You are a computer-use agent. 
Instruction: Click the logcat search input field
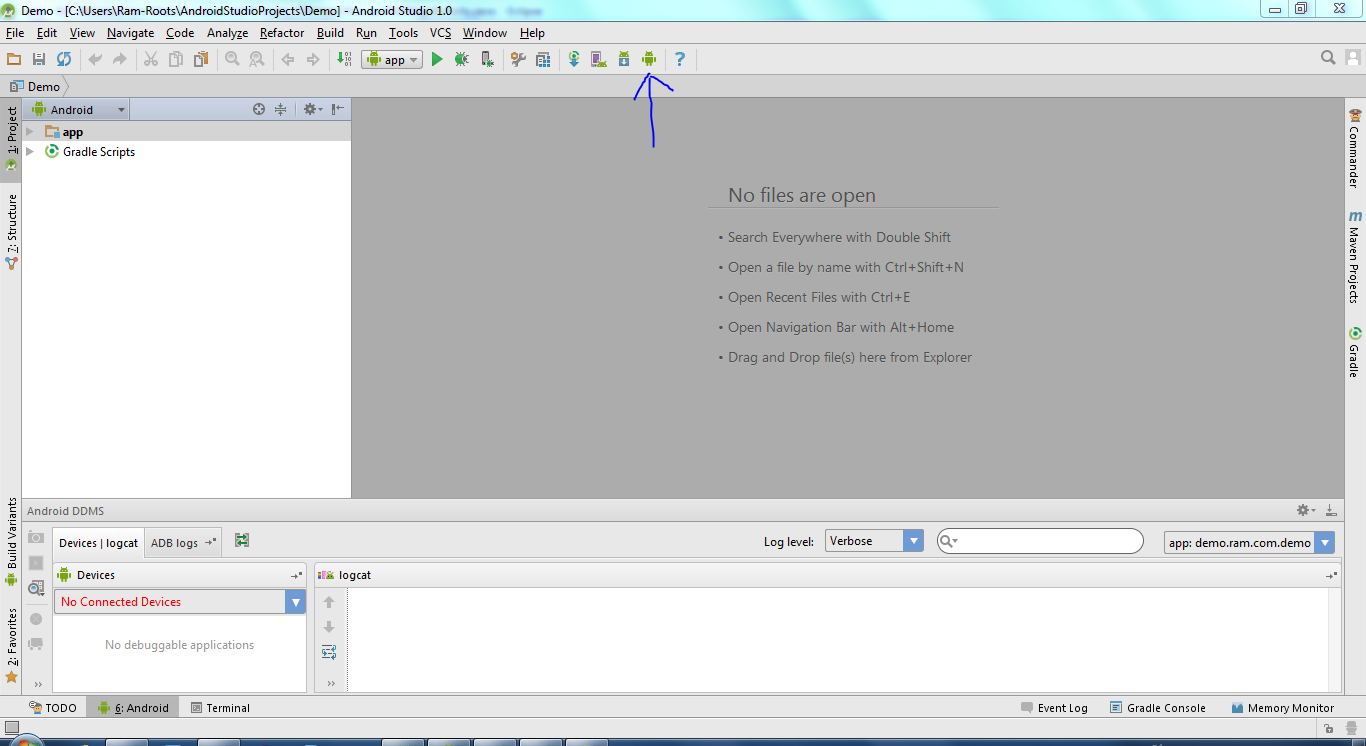click(x=1040, y=541)
